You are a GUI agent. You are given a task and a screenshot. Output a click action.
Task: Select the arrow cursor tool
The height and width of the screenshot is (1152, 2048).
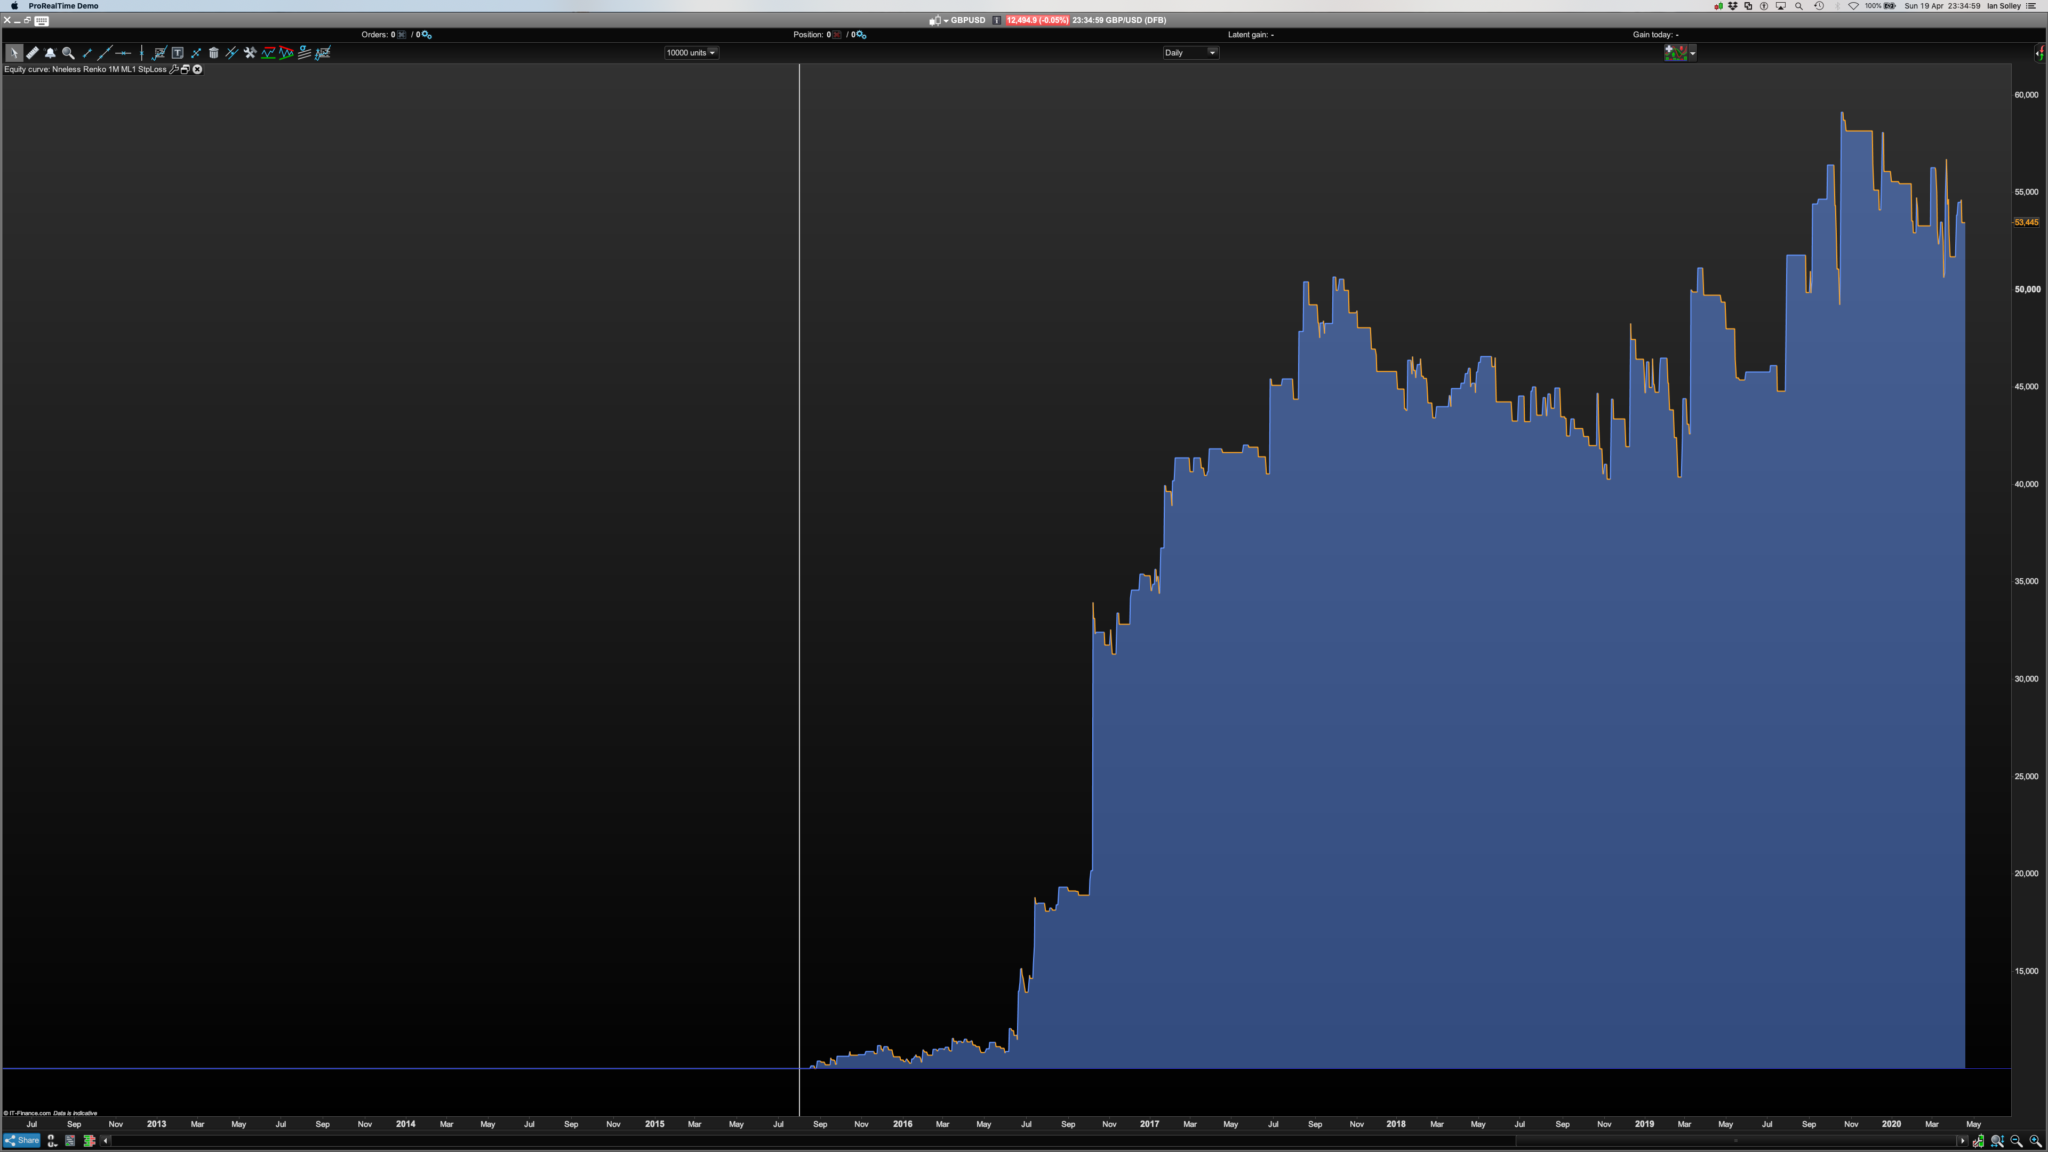pos(14,53)
